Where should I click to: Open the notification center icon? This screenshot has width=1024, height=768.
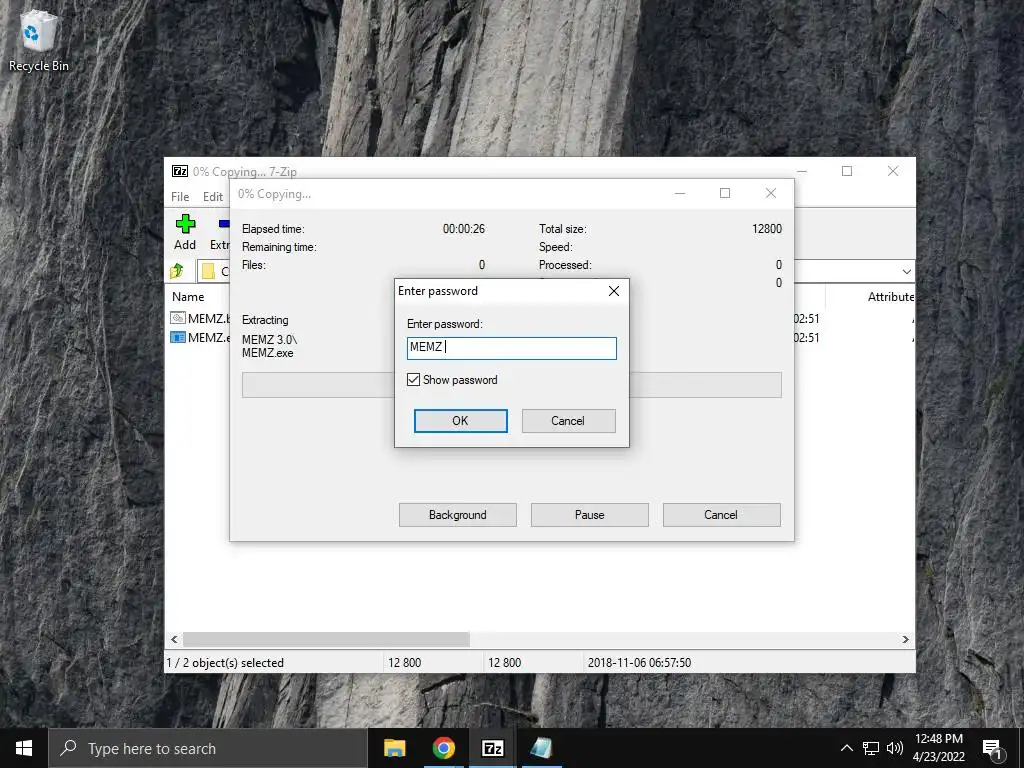pos(992,749)
